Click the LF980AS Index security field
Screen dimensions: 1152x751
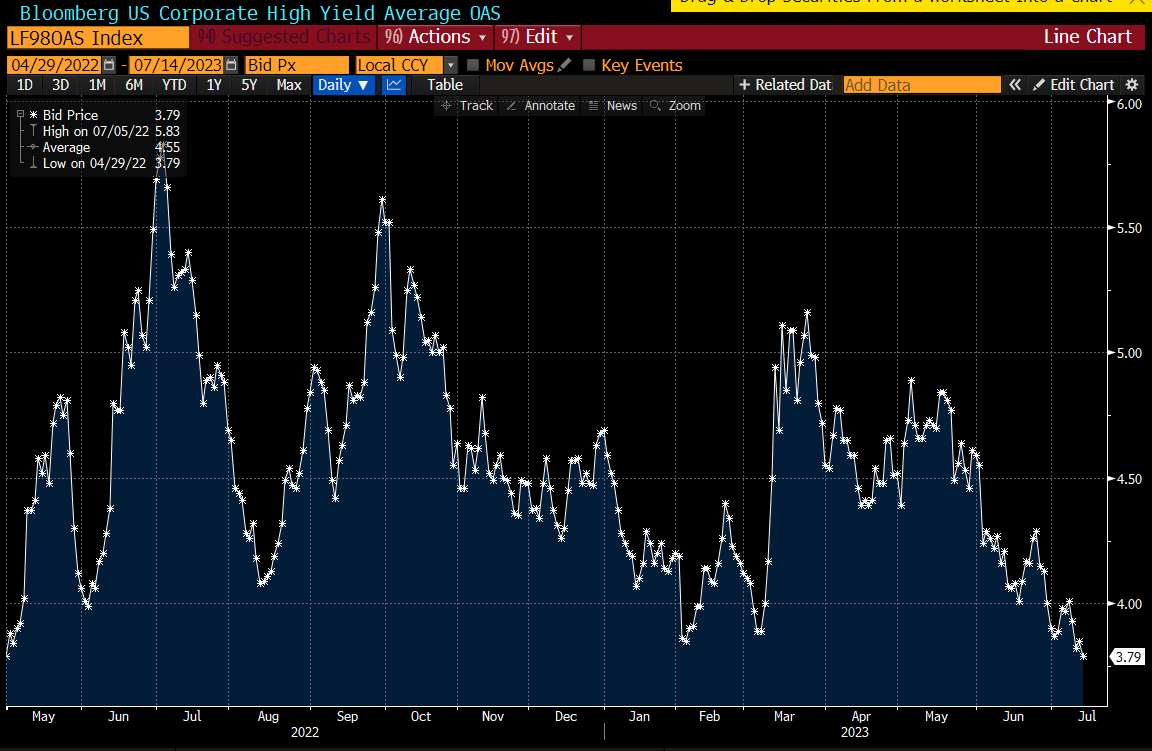coord(98,37)
